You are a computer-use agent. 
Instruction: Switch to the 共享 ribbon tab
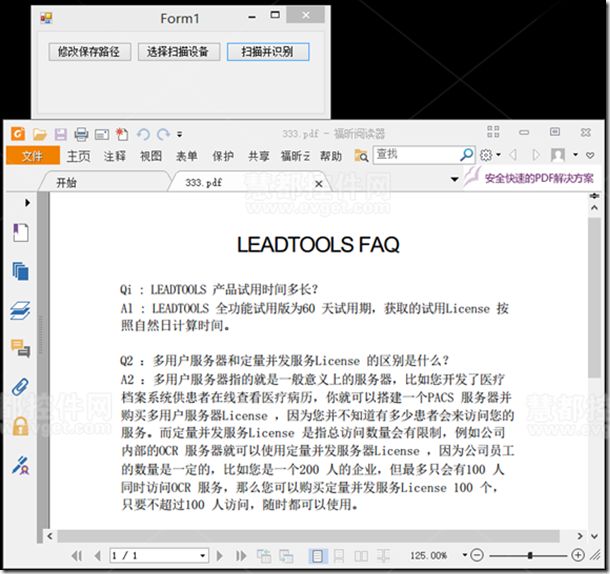click(x=259, y=156)
